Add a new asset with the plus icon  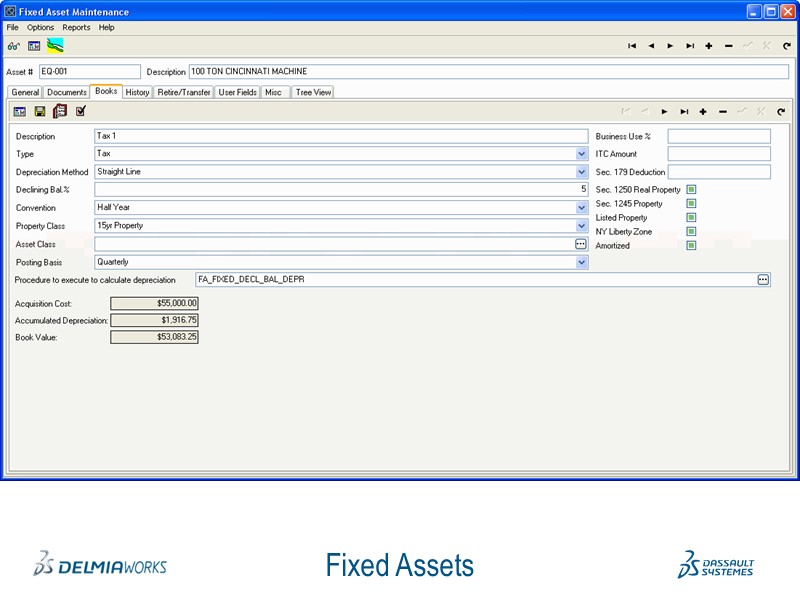click(x=708, y=45)
